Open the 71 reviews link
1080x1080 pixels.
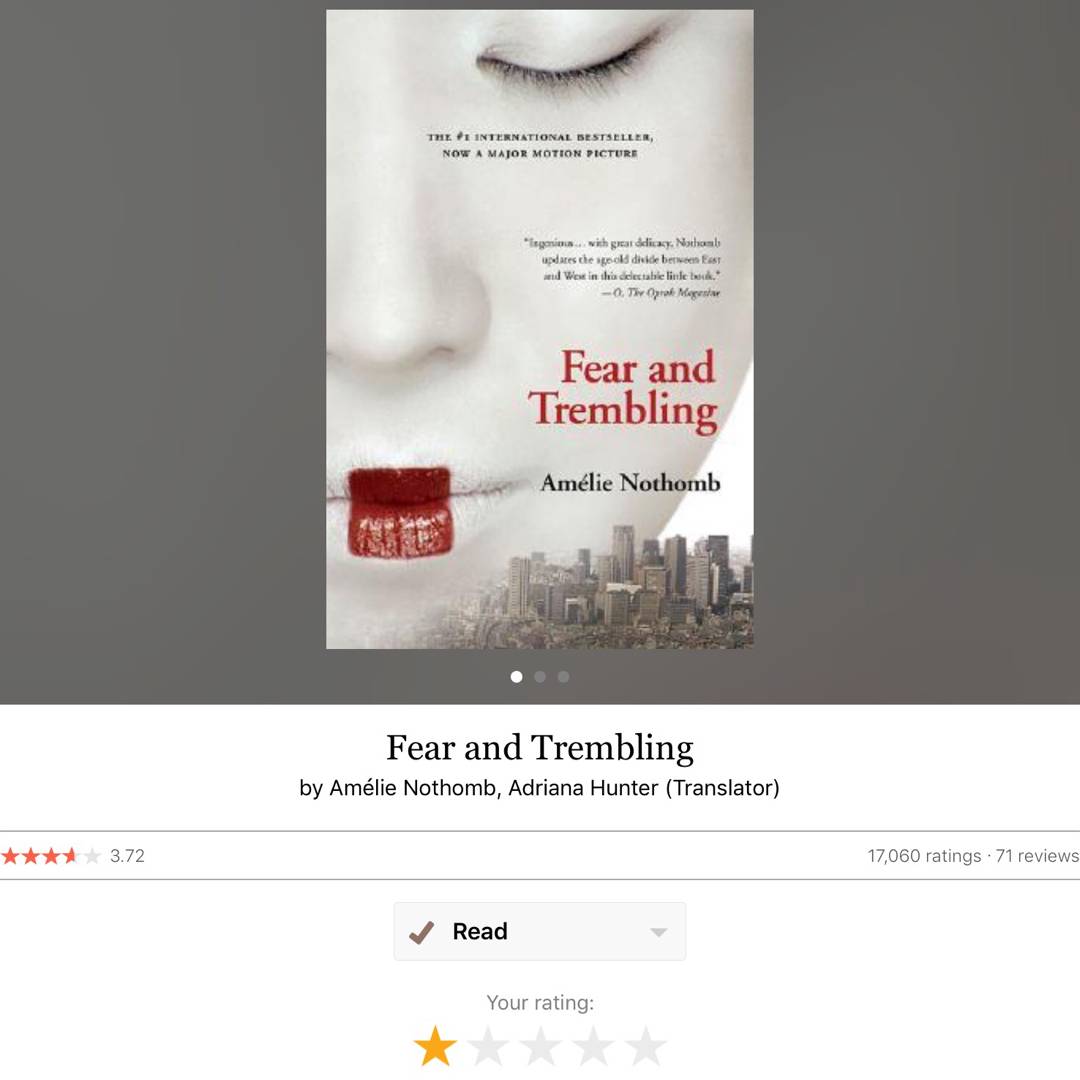point(1037,855)
